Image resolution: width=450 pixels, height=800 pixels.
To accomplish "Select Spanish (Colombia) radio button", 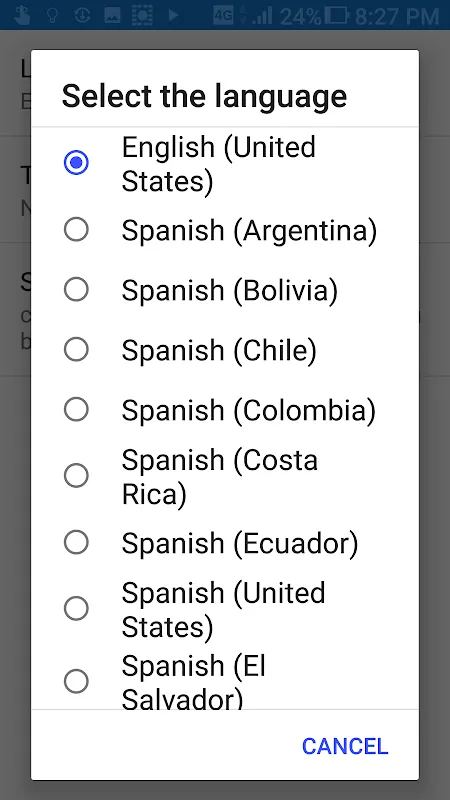I will click(x=76, y=409).
